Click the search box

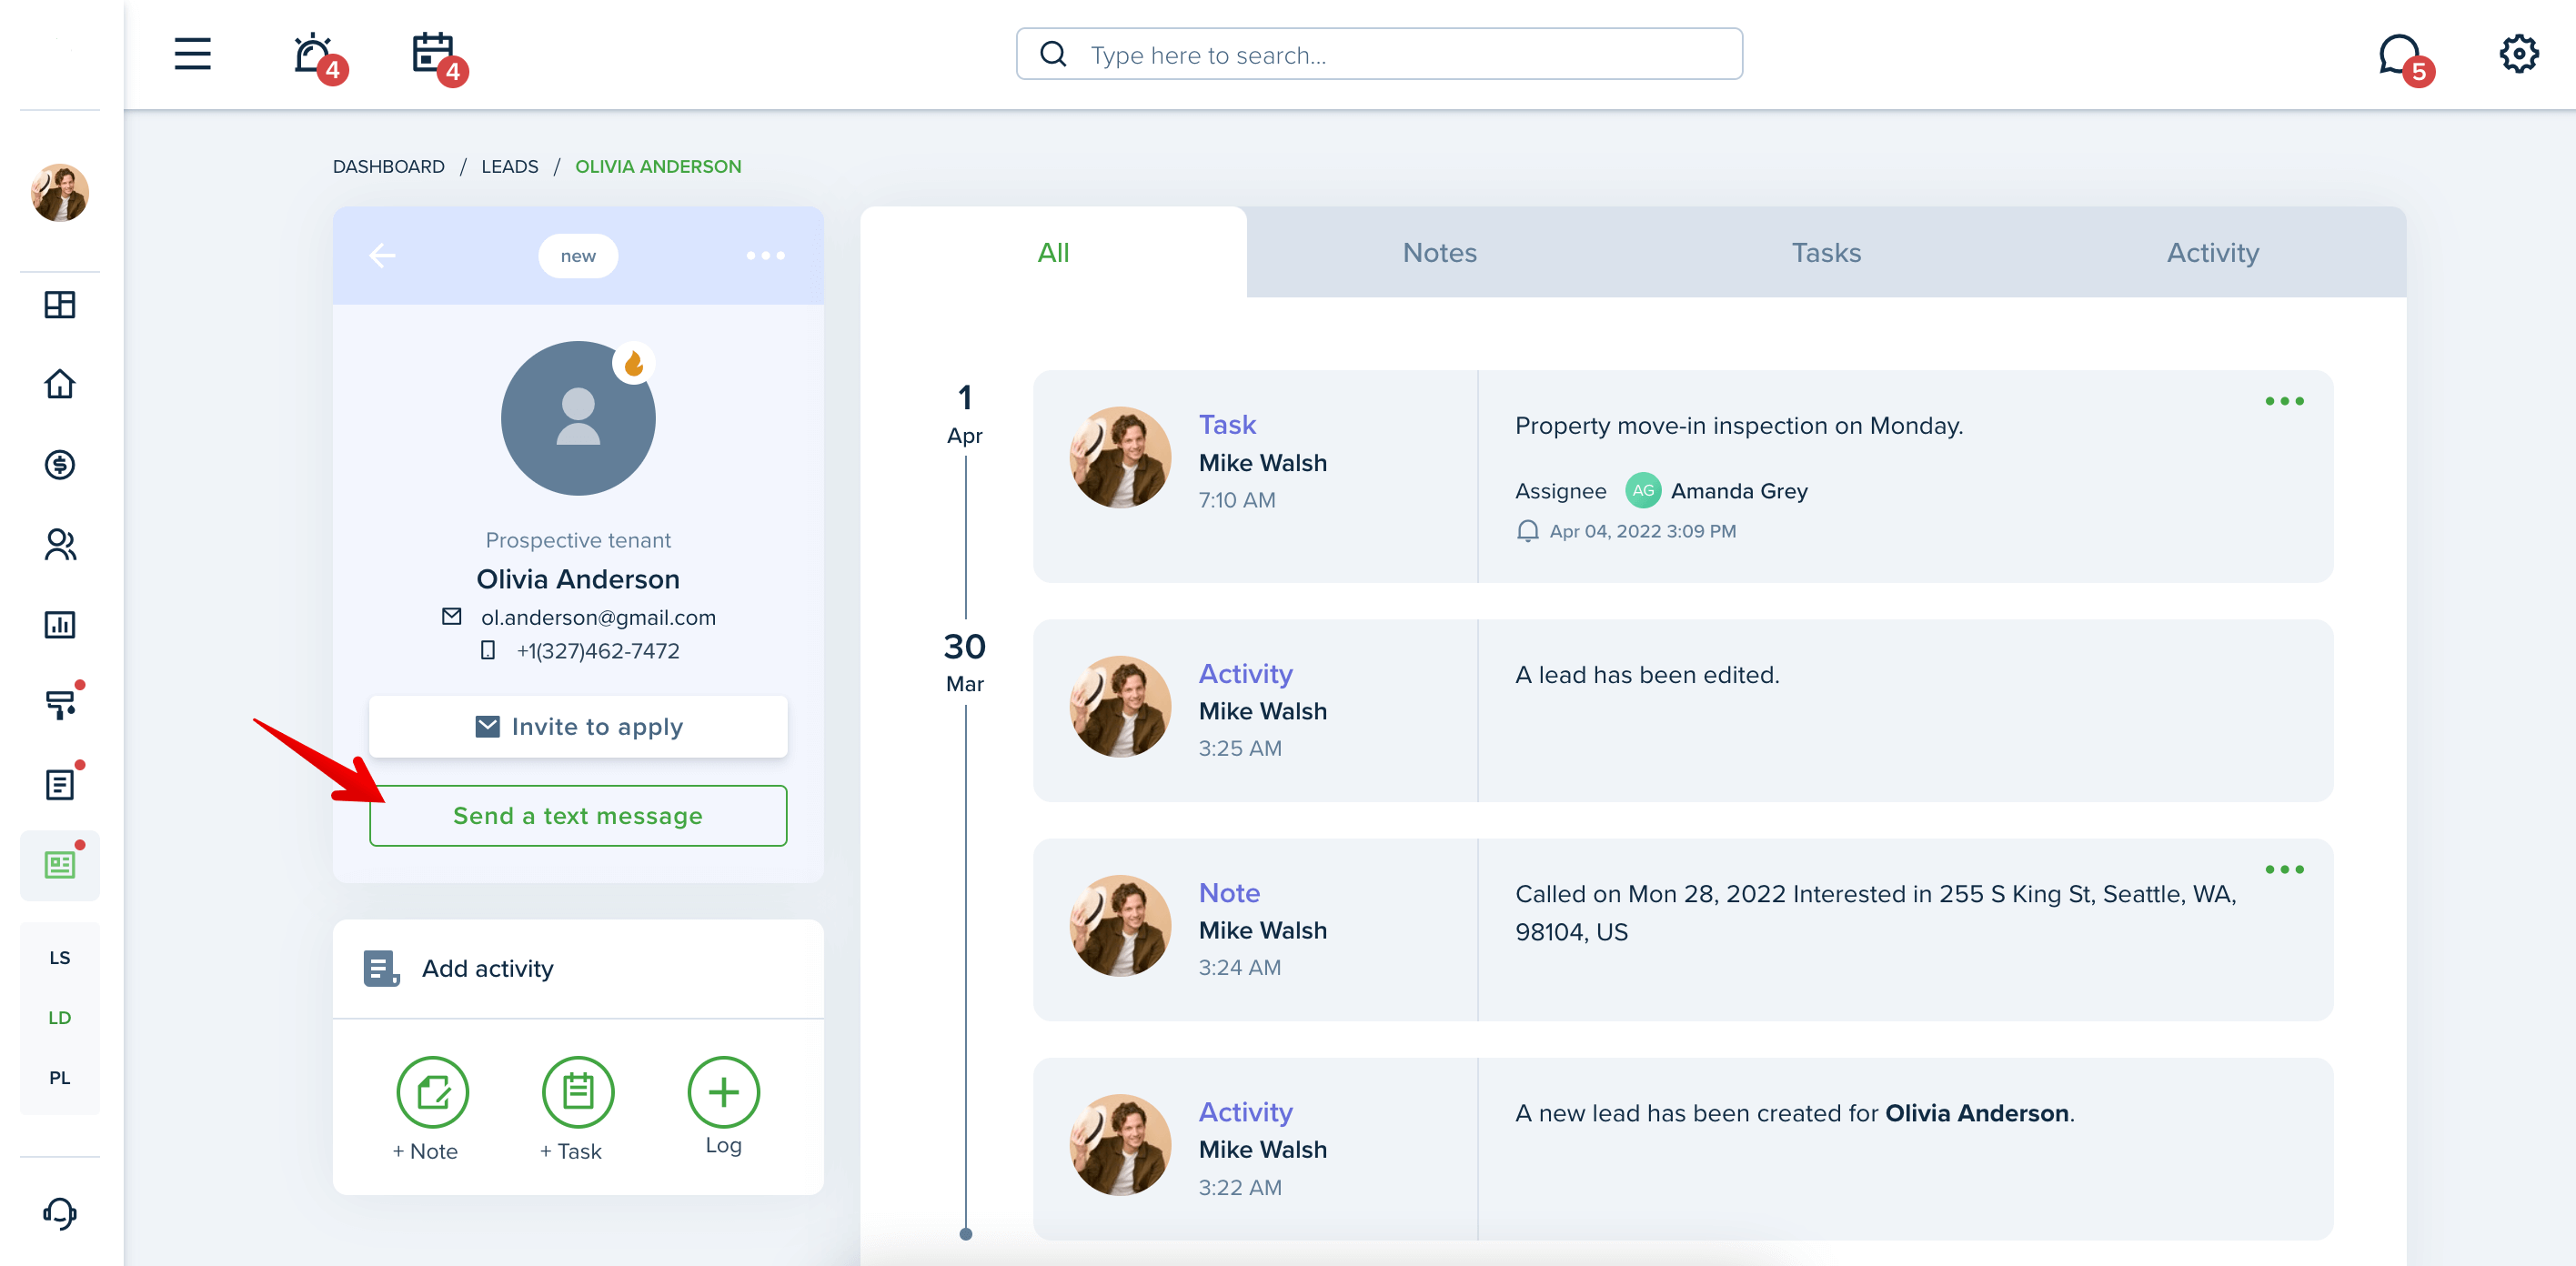[1378, 54]
